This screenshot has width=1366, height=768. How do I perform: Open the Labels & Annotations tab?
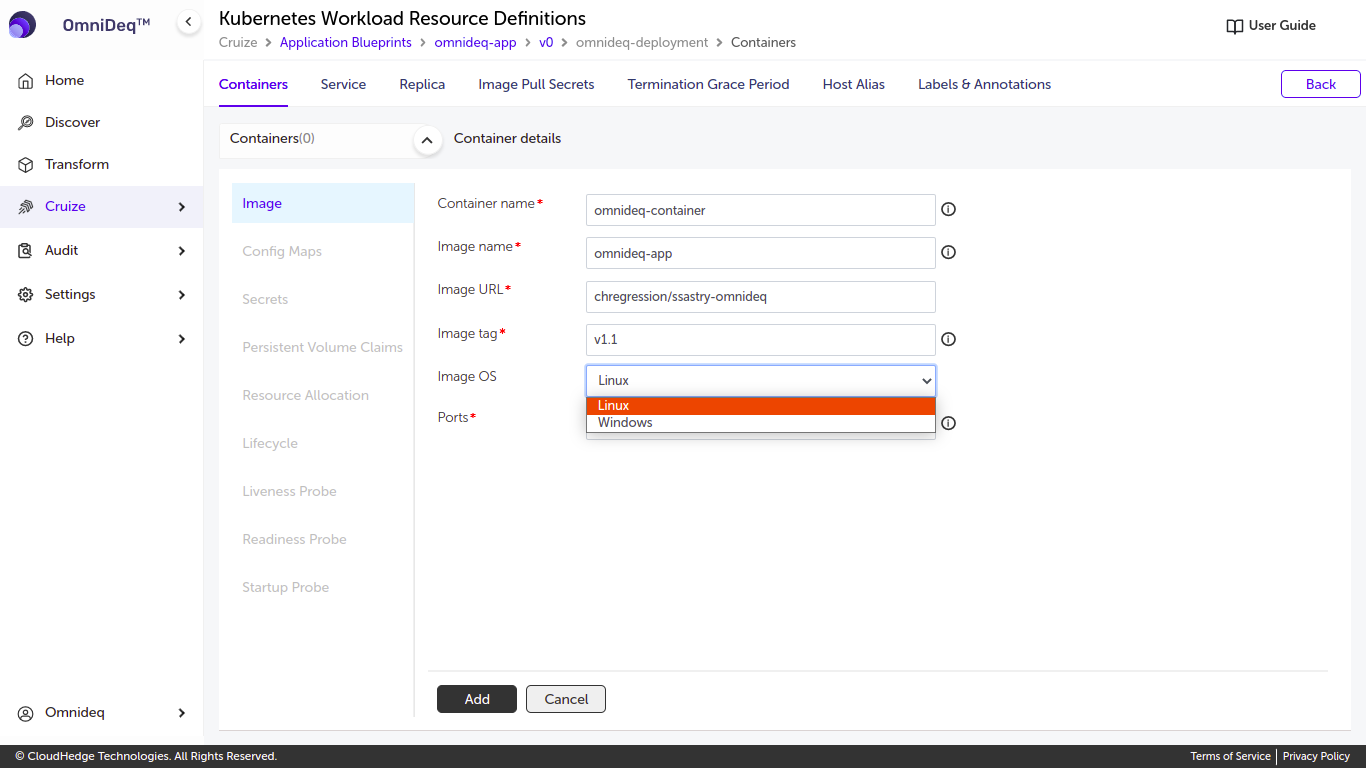point(984,84)
